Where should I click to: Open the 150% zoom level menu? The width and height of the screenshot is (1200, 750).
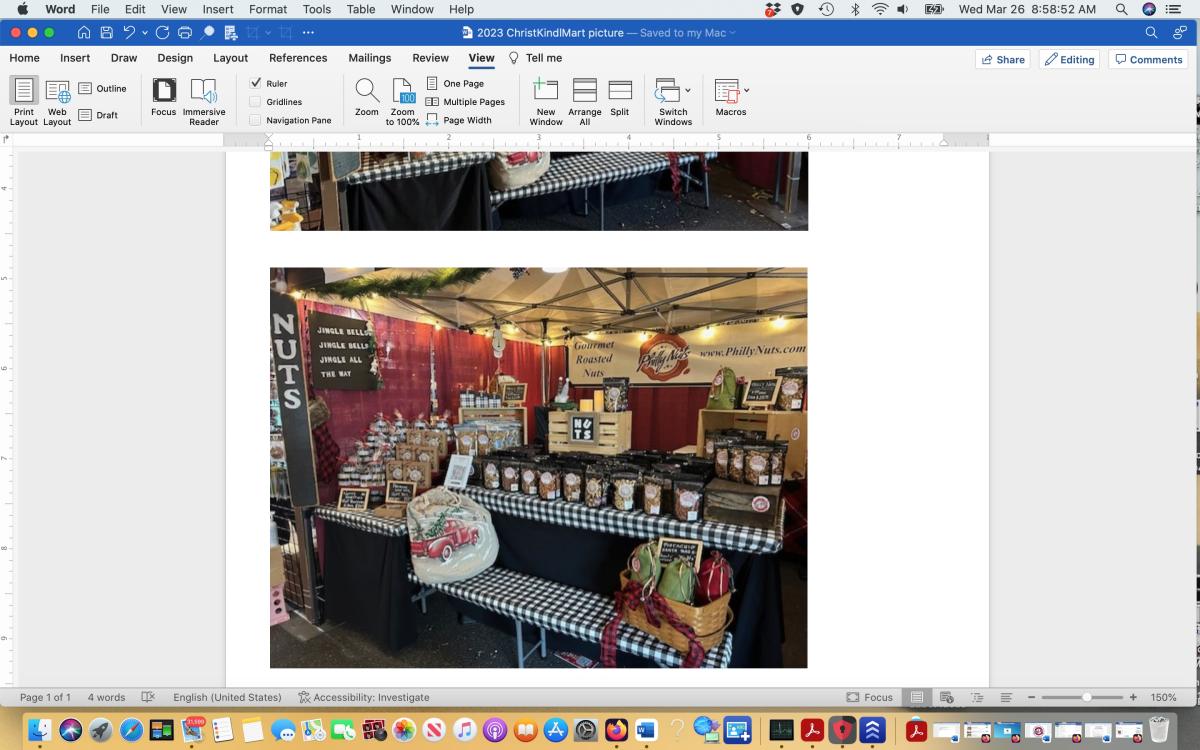[1163, 697]
